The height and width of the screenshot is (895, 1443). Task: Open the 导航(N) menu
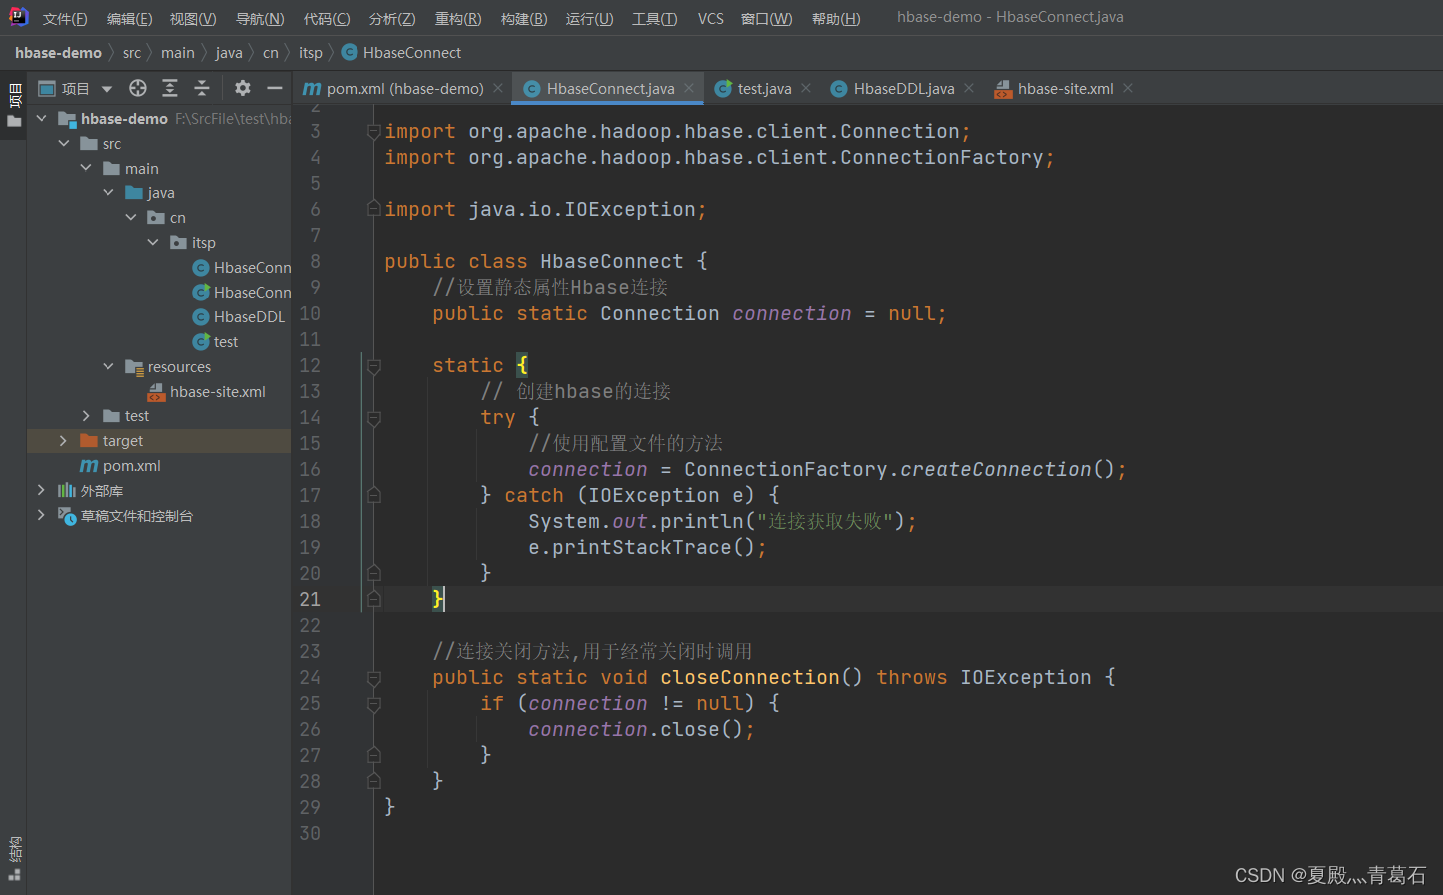pos(260,18)
